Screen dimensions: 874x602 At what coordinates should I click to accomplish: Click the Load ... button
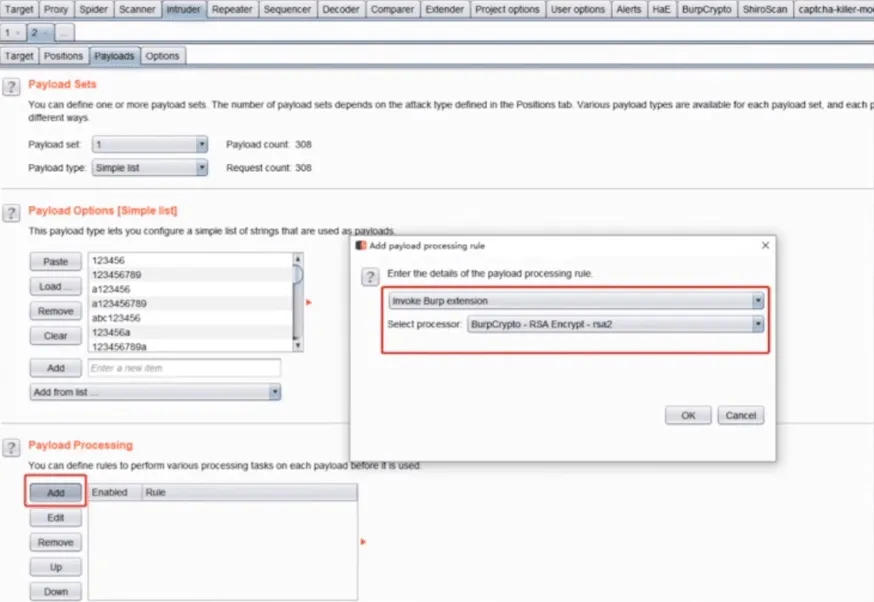56,287
